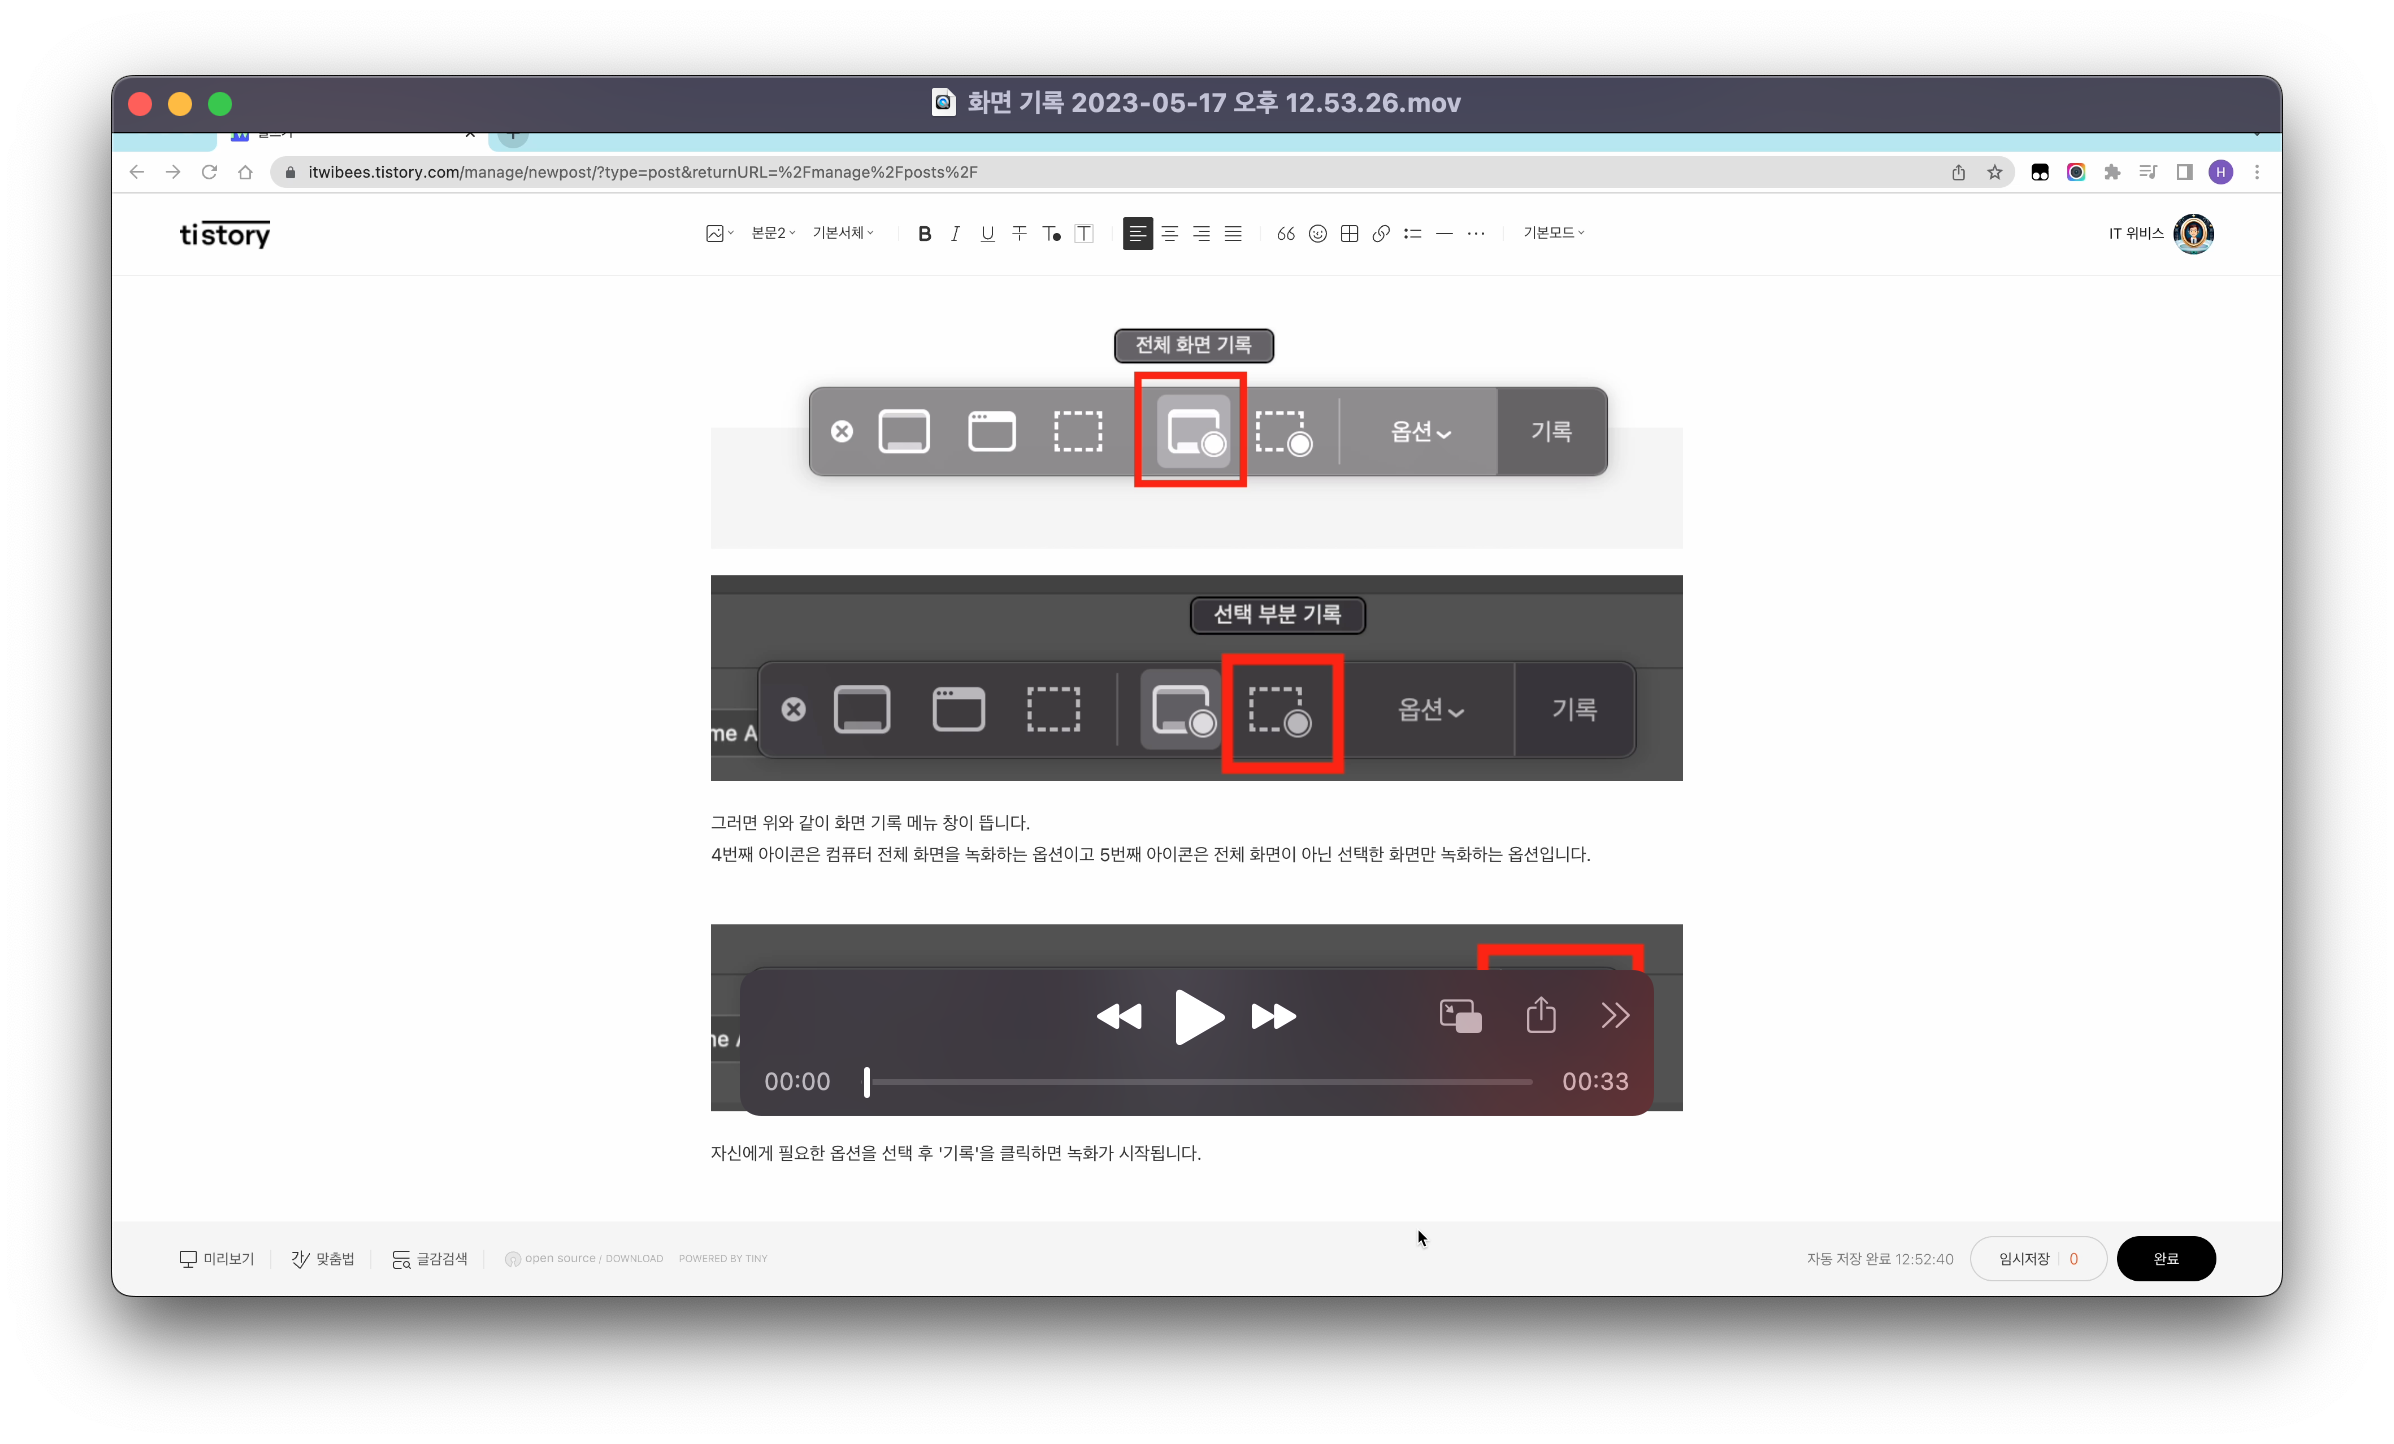The image size is (2394, 1444).
Task: Toggle italic formatting in editor toolbar
Action: pyautogui.click(x=956, y=233)
